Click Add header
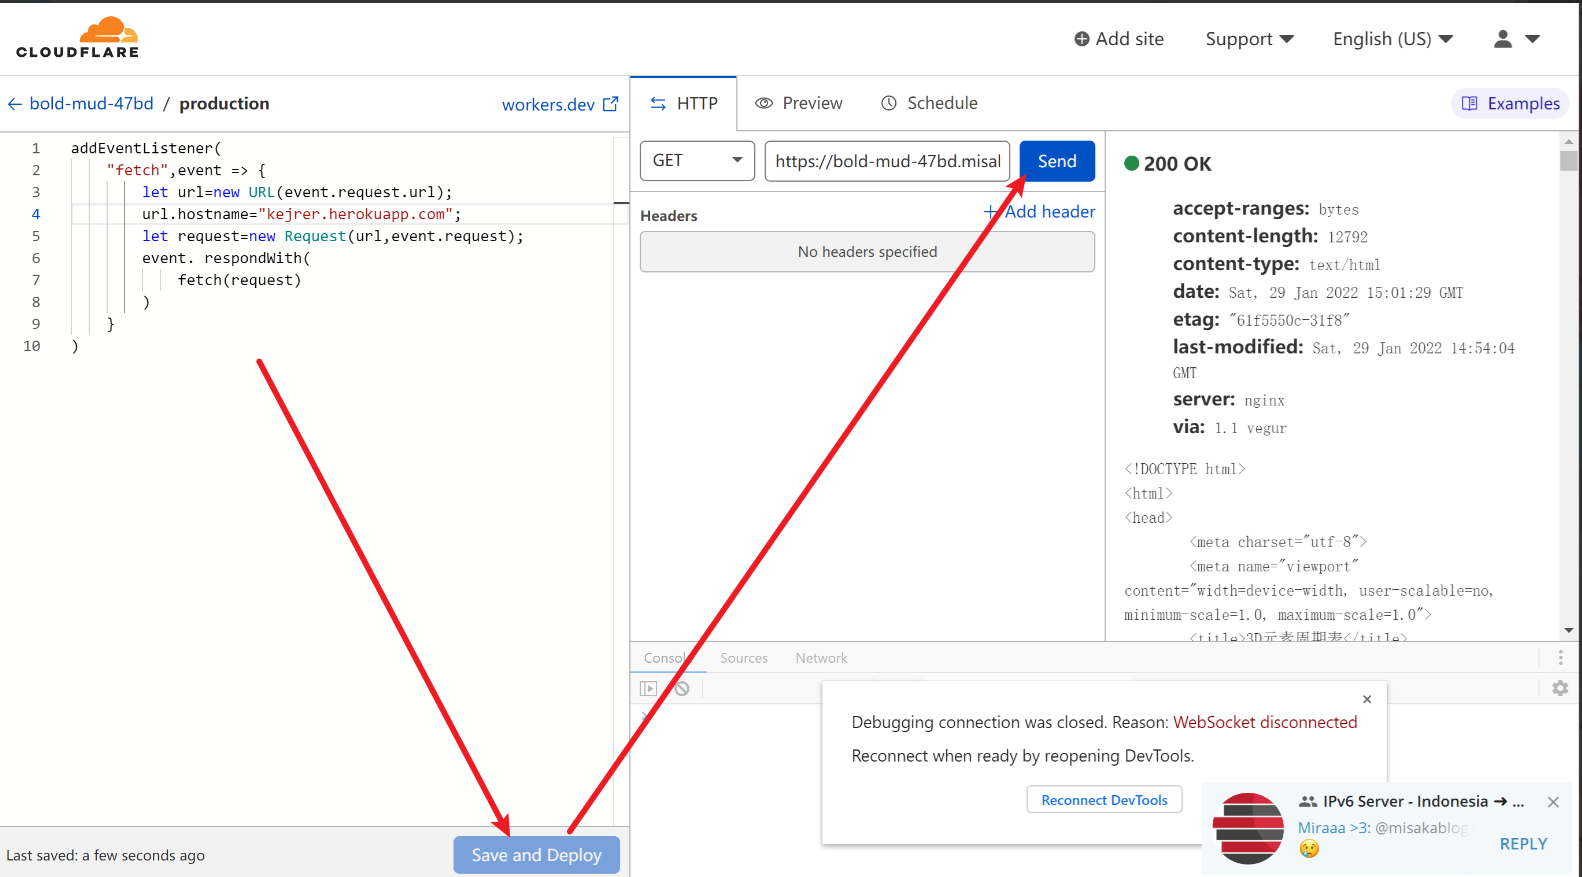Viewport: 1582px width, 877px height. click(x=1040, y=212)
